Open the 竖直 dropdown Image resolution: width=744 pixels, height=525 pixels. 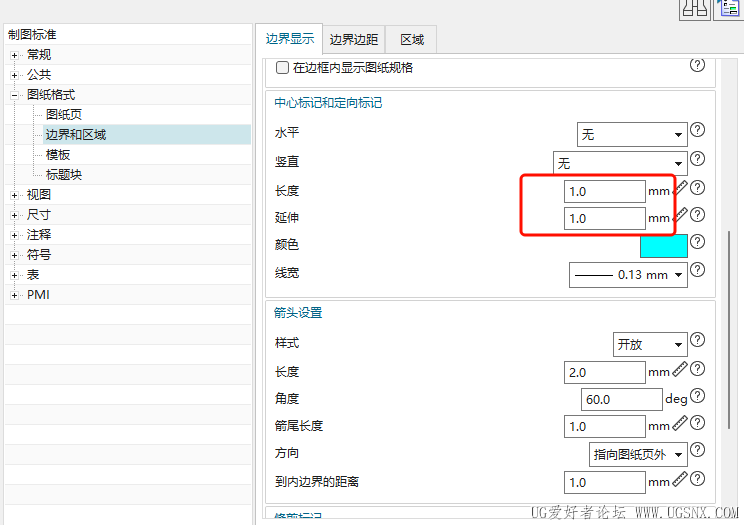(620, 164)
